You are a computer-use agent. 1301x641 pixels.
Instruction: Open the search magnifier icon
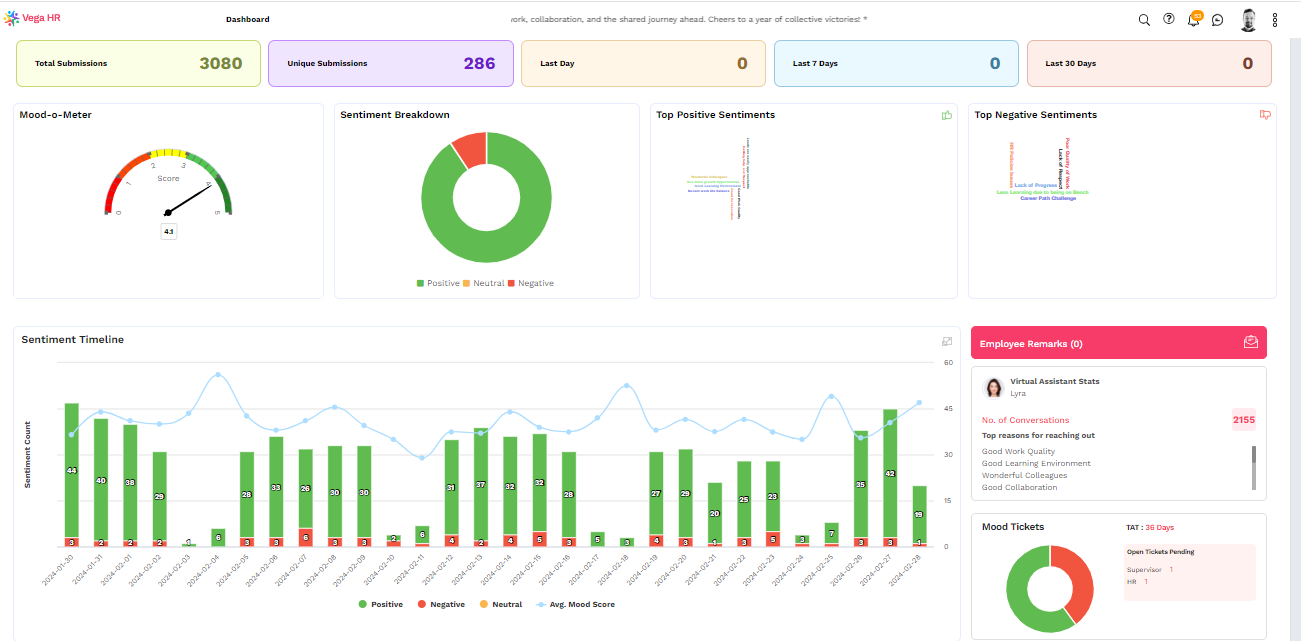pyautogui.click(x=1144, y=20)
